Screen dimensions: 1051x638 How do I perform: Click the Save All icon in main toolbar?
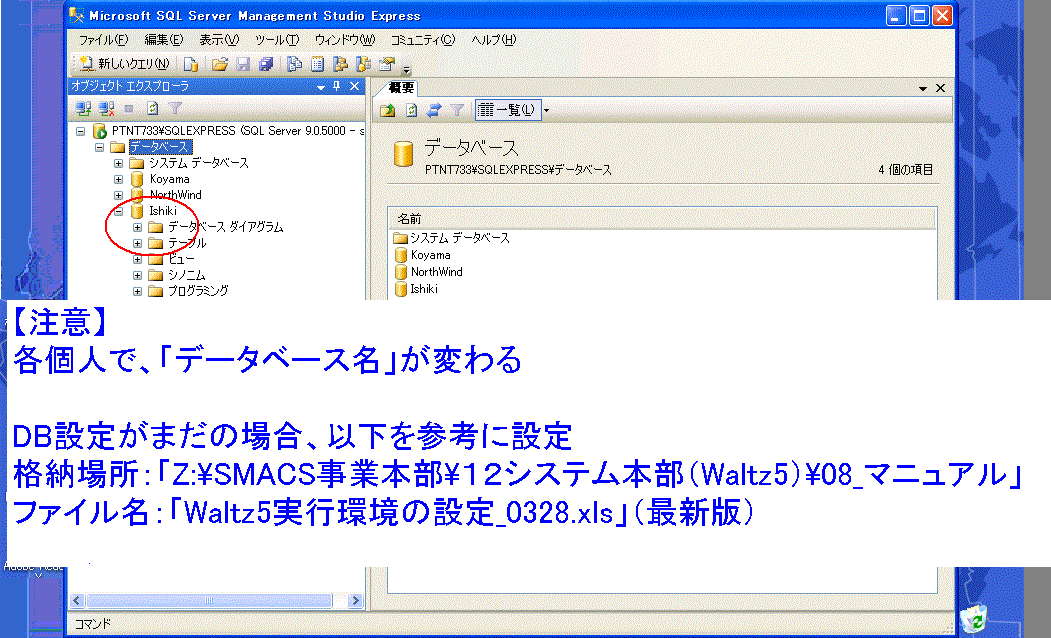(265, 64)
